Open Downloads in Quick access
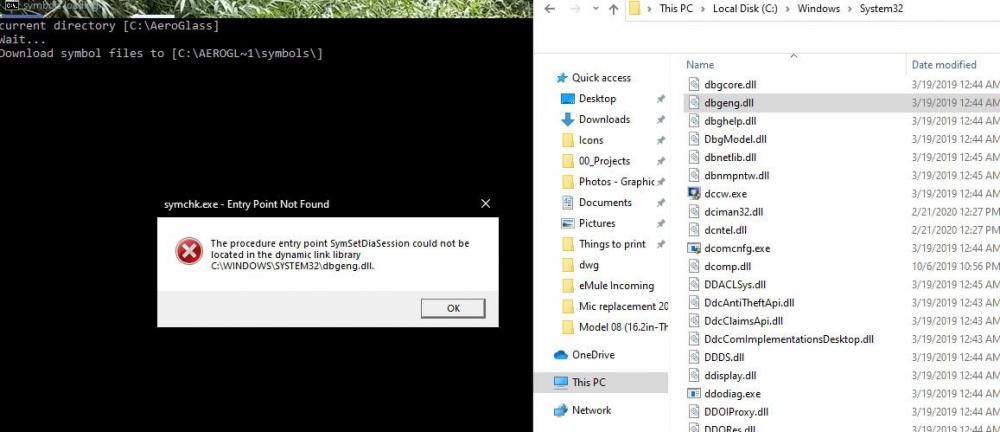This screenshot has height=432, width=1000. 604,119
